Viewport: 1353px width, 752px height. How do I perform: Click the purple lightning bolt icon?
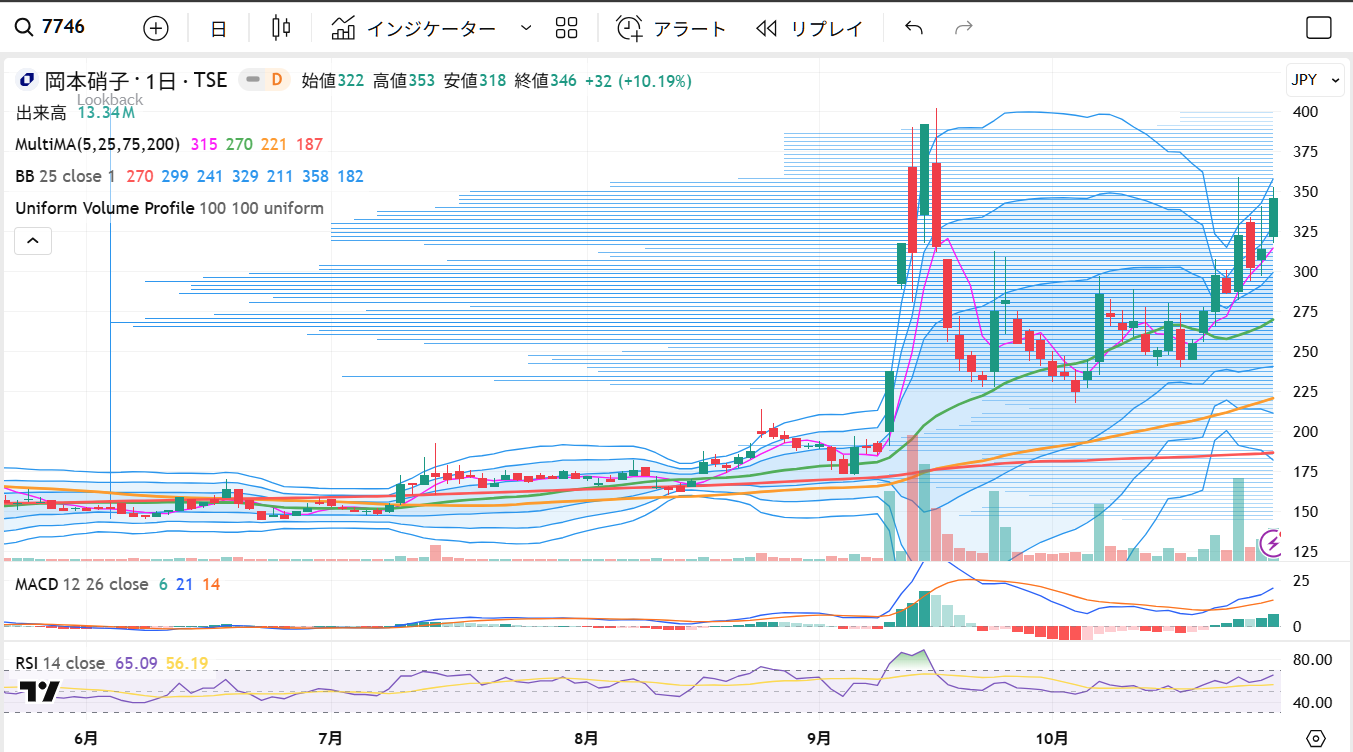click(x=1272, y=543)
